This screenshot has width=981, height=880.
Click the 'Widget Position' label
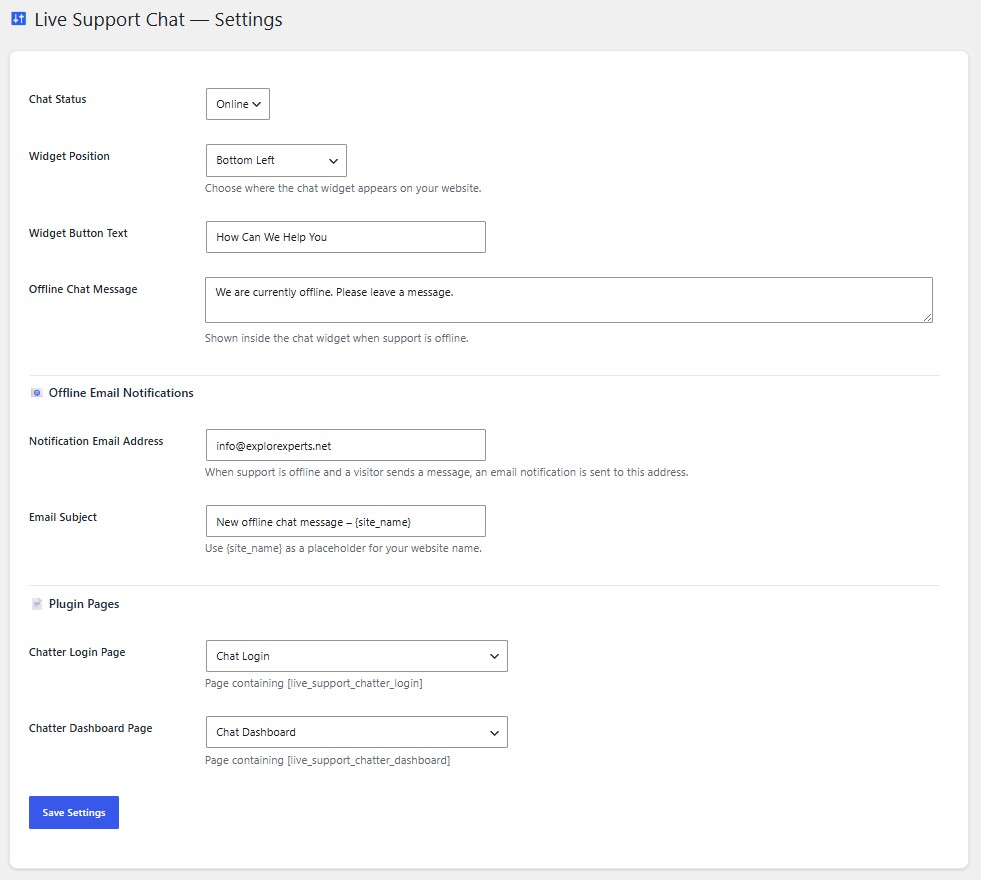point(69,156)
